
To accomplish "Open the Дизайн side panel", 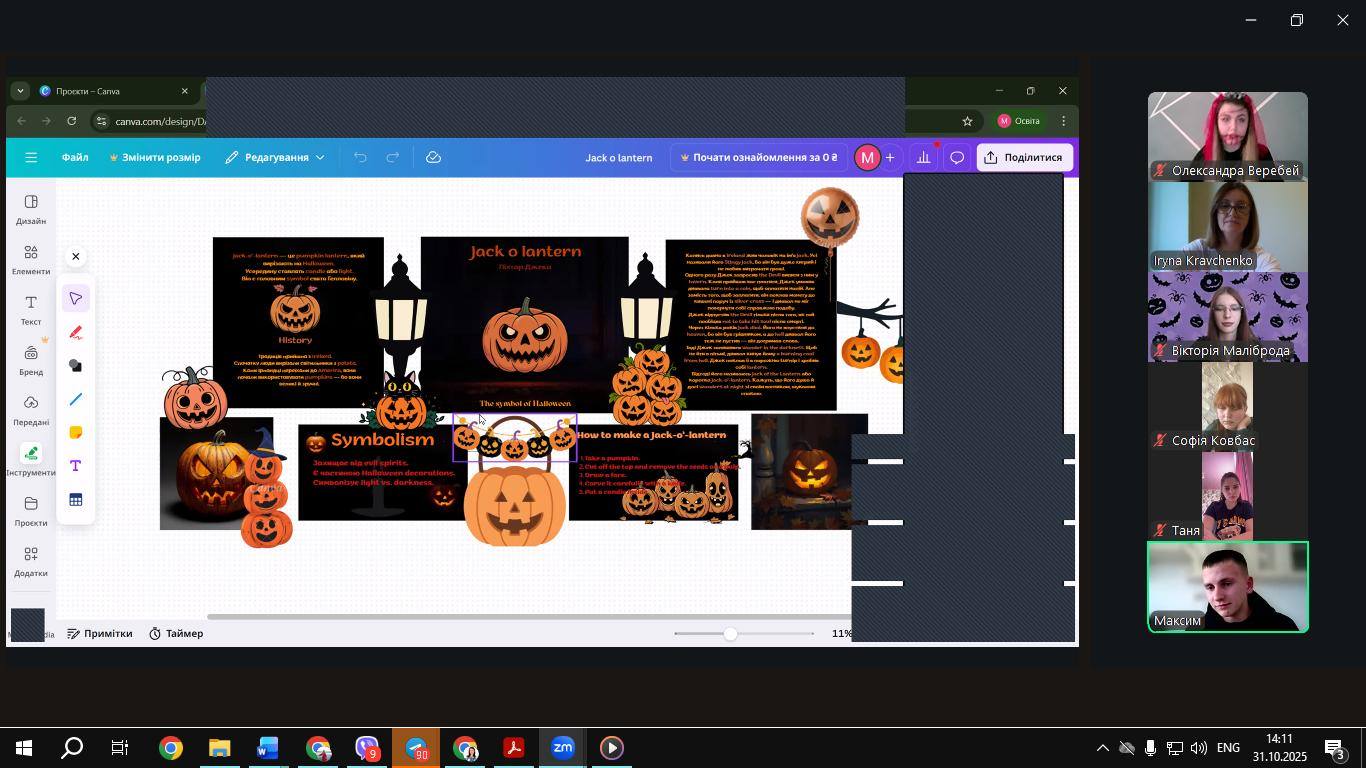I will click(x=31, y=210).
